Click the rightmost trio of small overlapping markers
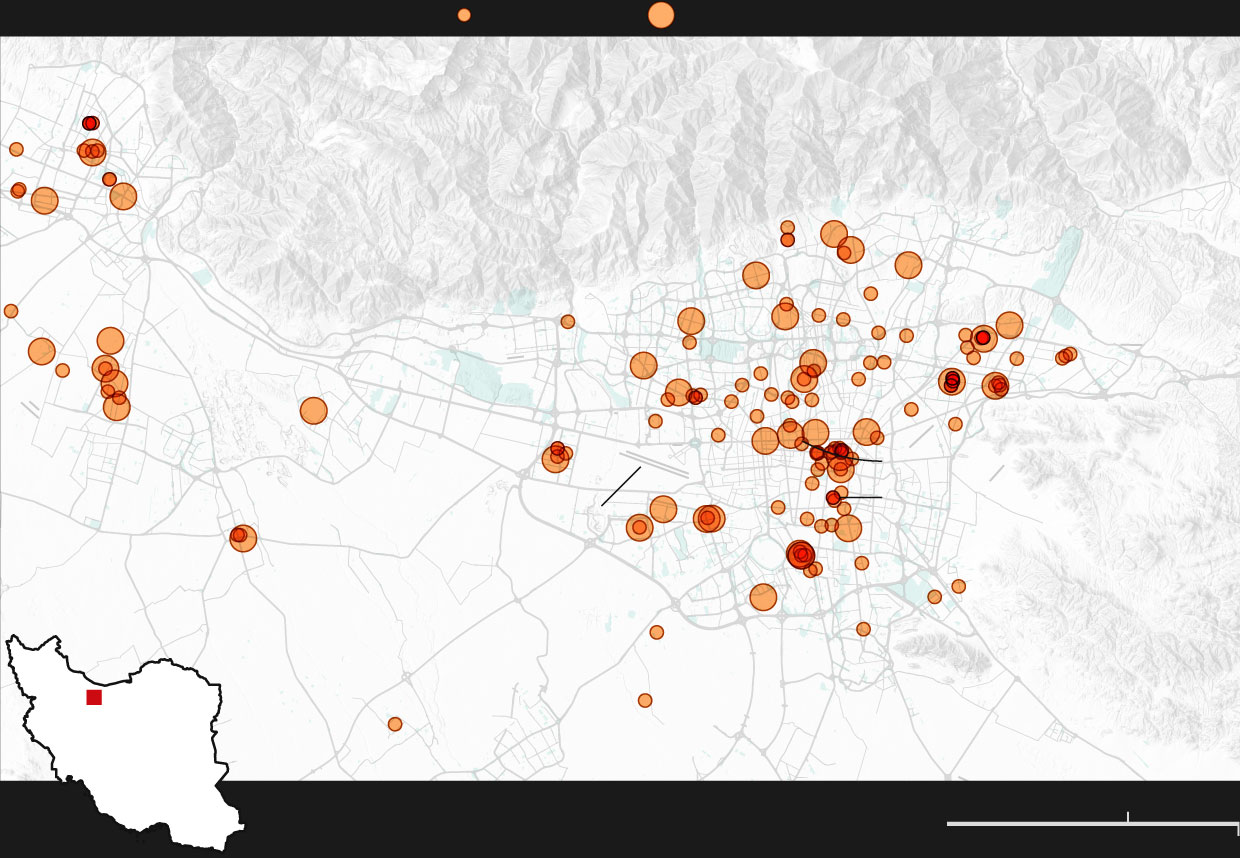The height and width of the screenshot is (858, 1240). click(1066, 356)
